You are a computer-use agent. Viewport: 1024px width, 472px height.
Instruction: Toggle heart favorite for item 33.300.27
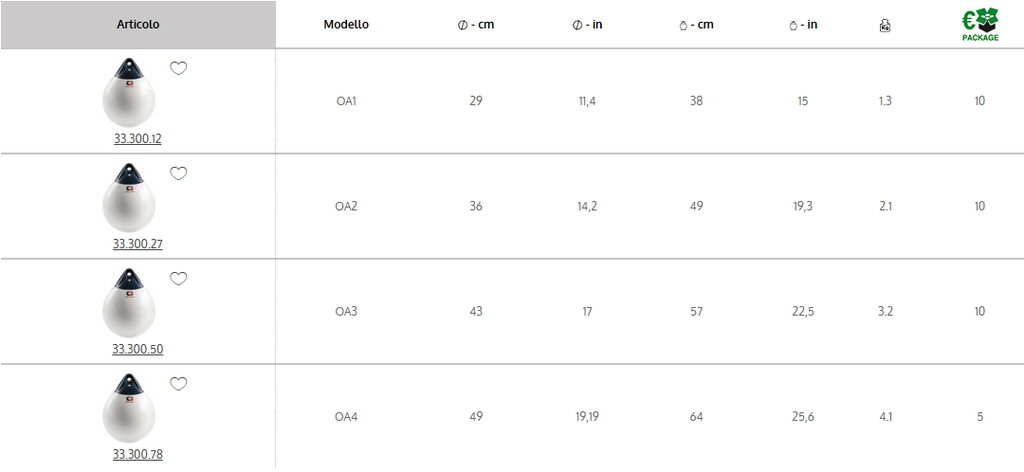click(x=178, y=174)
